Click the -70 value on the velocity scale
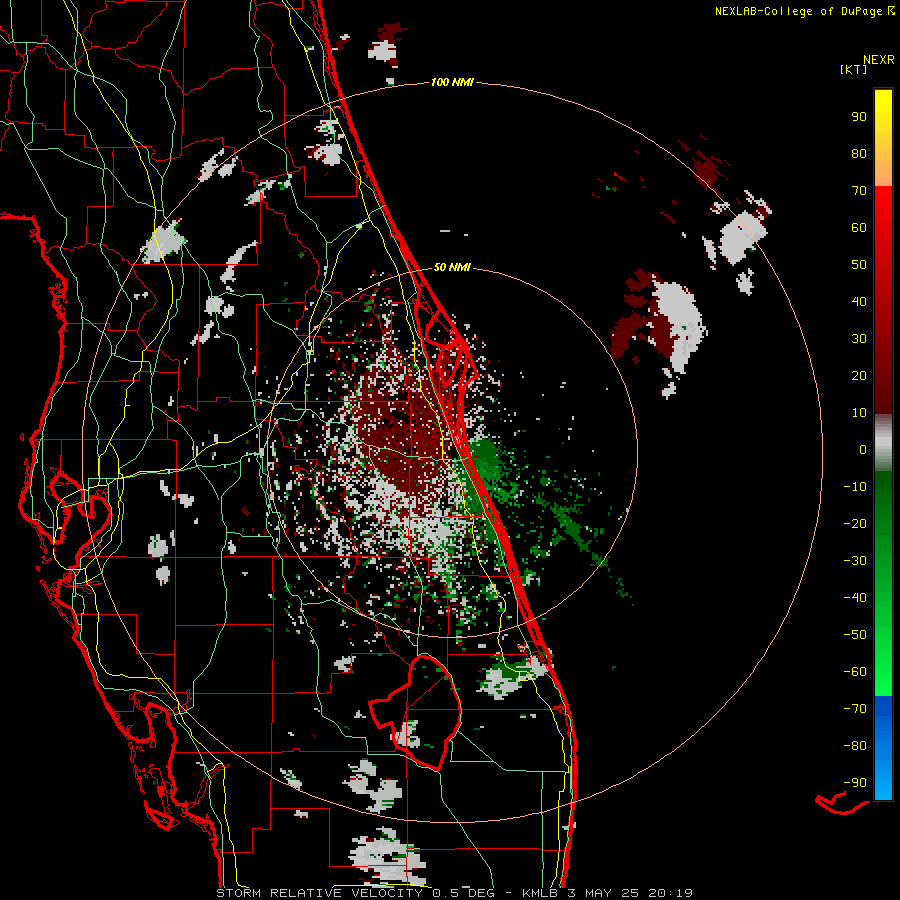900x900 pixels. pyautogui.click(x=855, y=709)
